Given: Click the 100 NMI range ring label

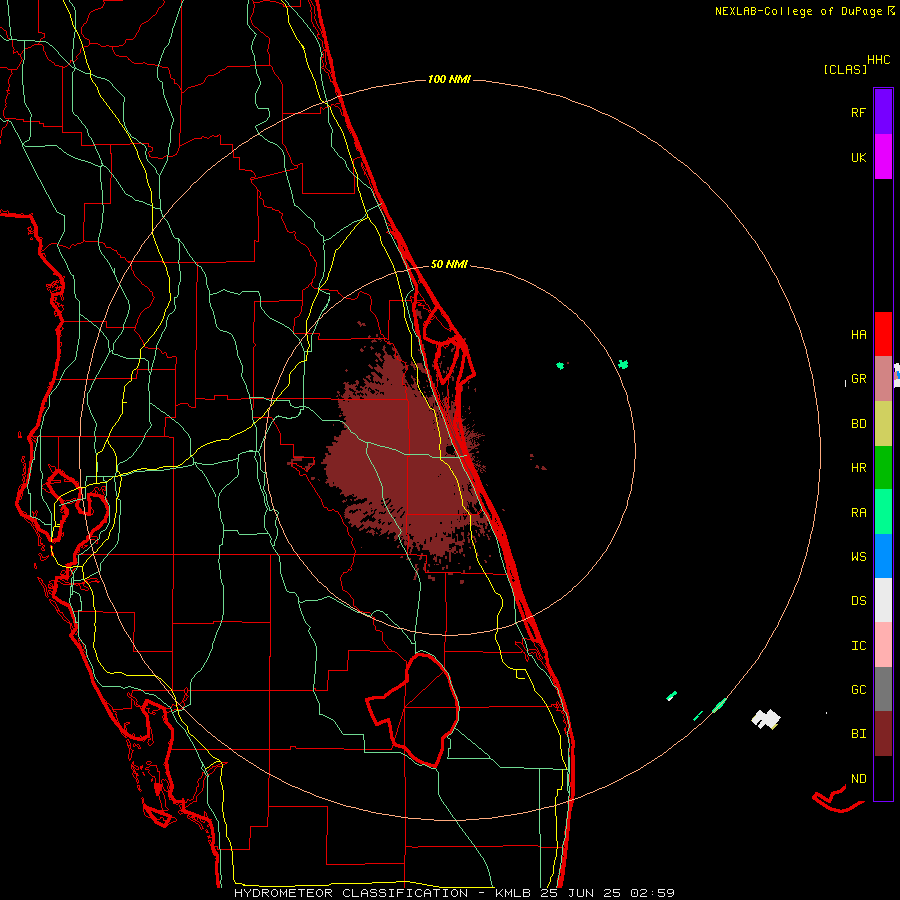Looking at the screenshot, I should pyautogui.click(x=449, y=79).
